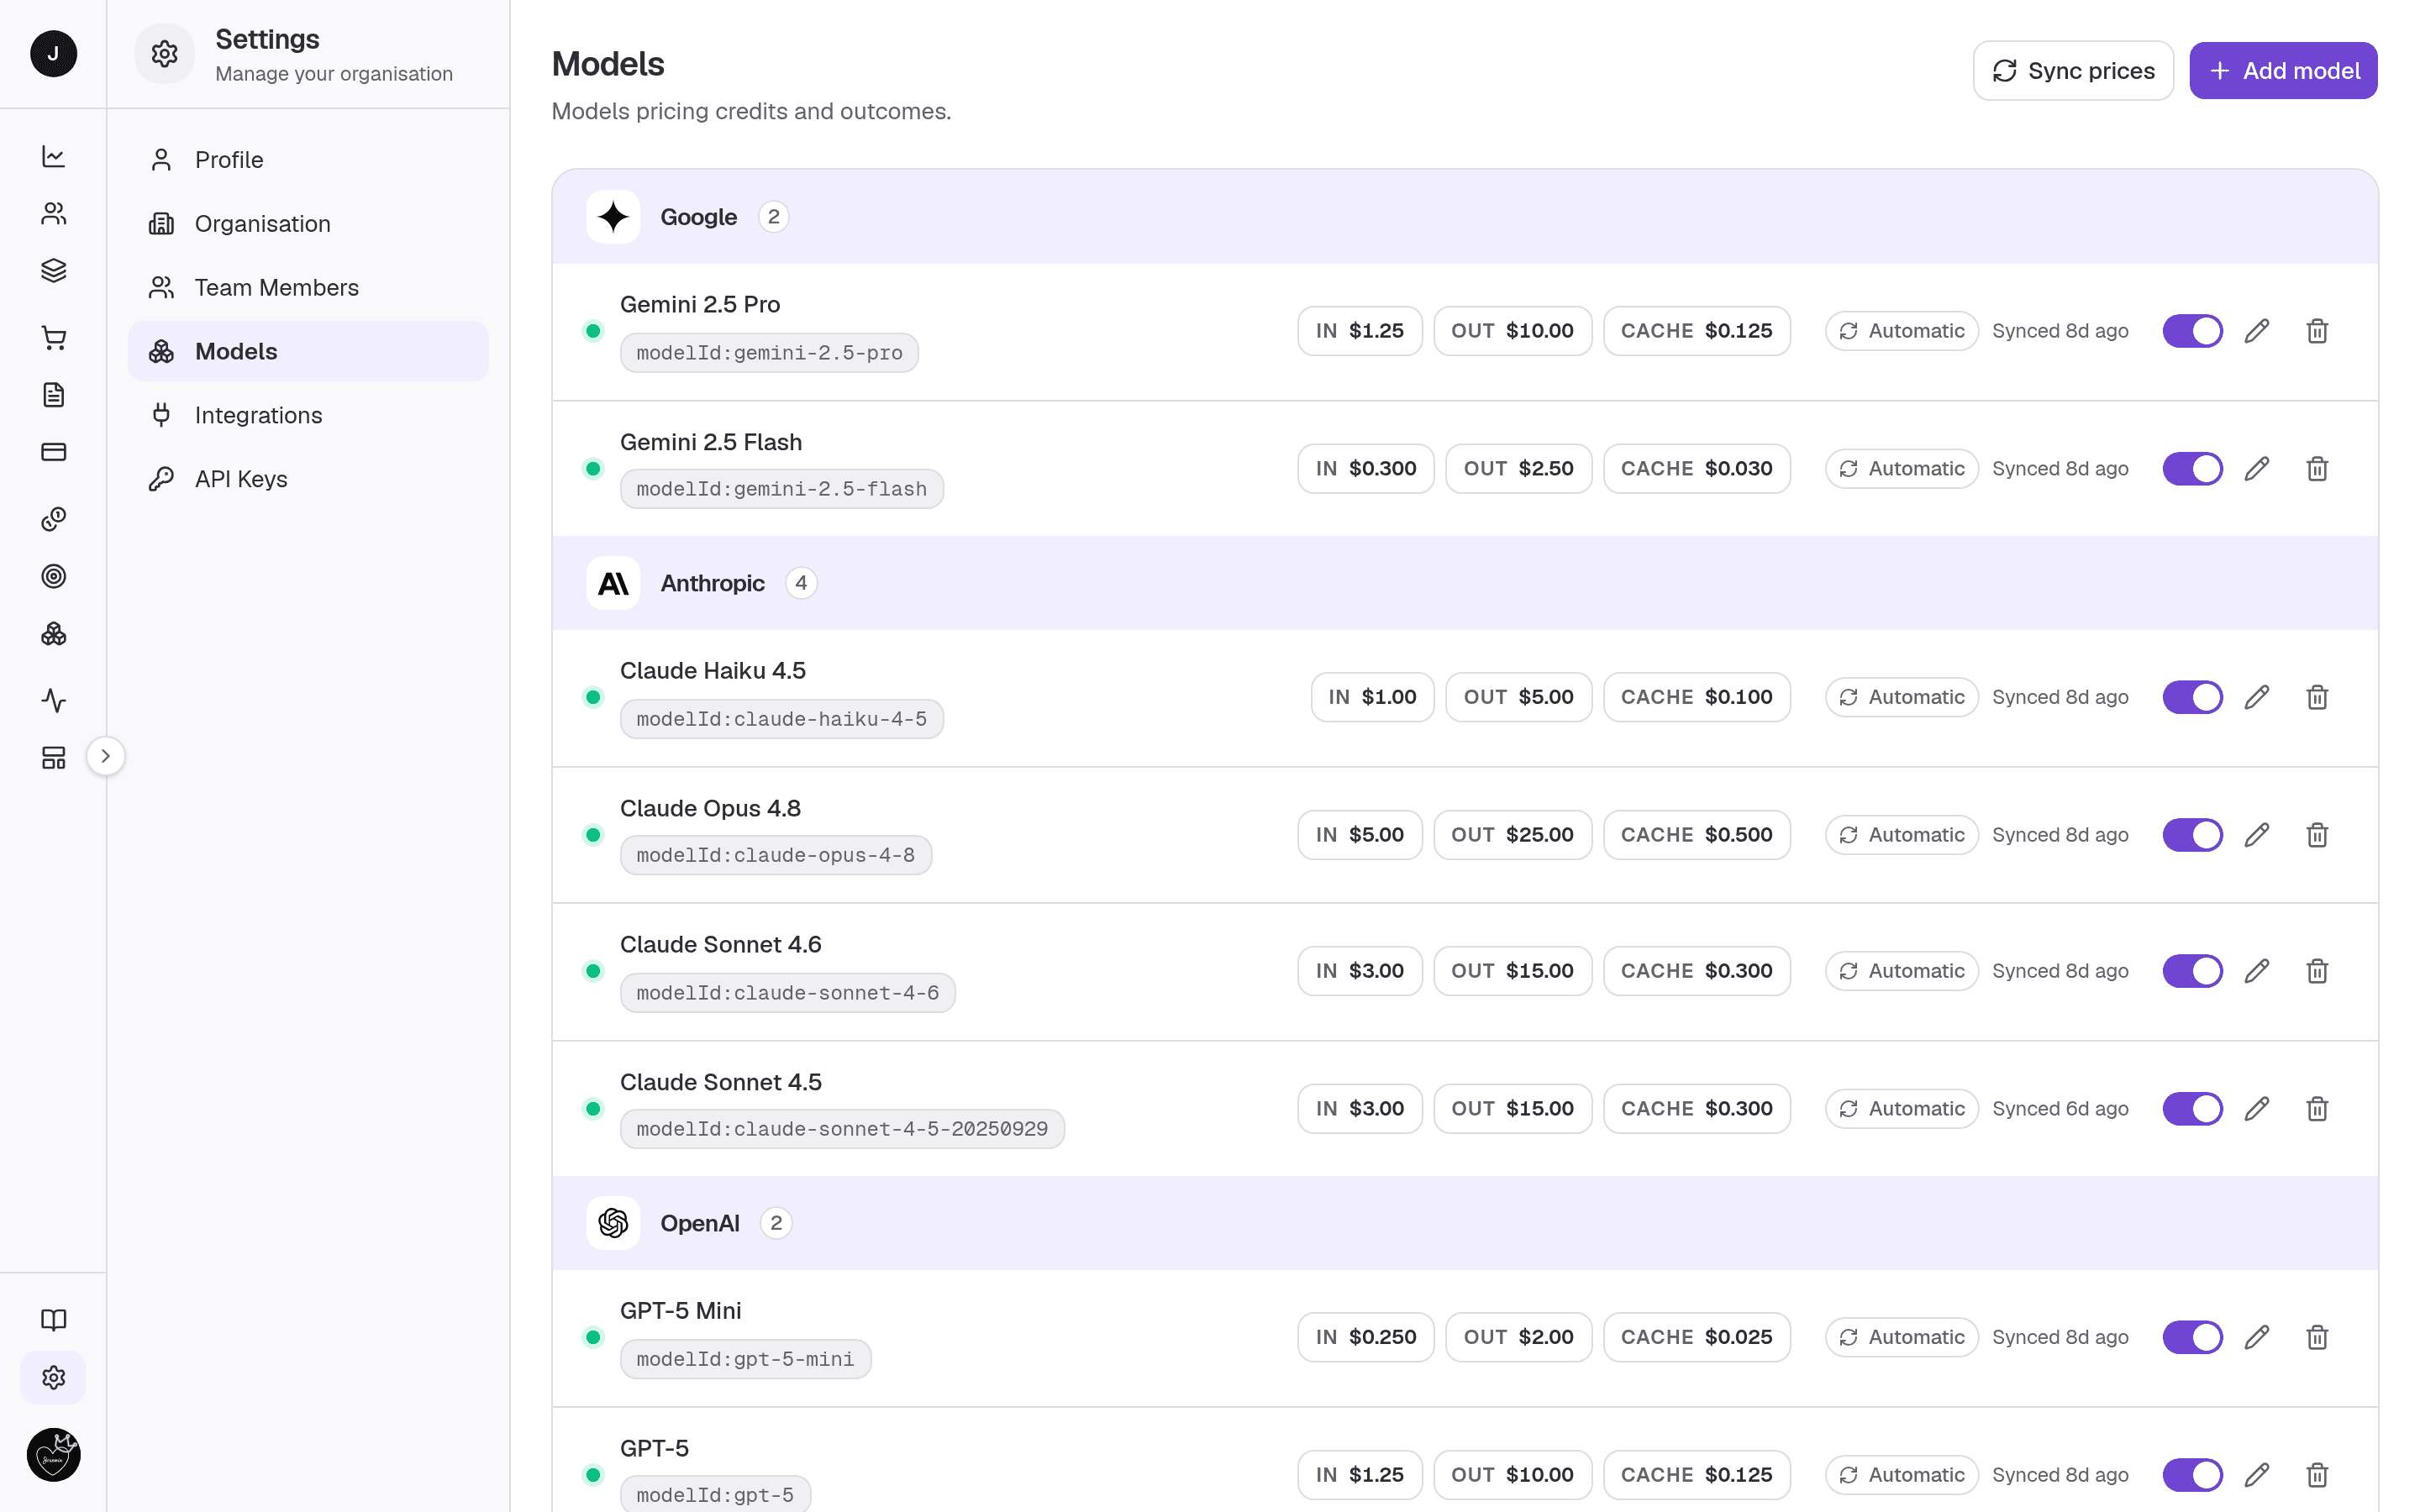This screenshot has height=1512, width=2420.
Task: Open the analytics chart icon in left rail
Action: (x=53, y=156)
